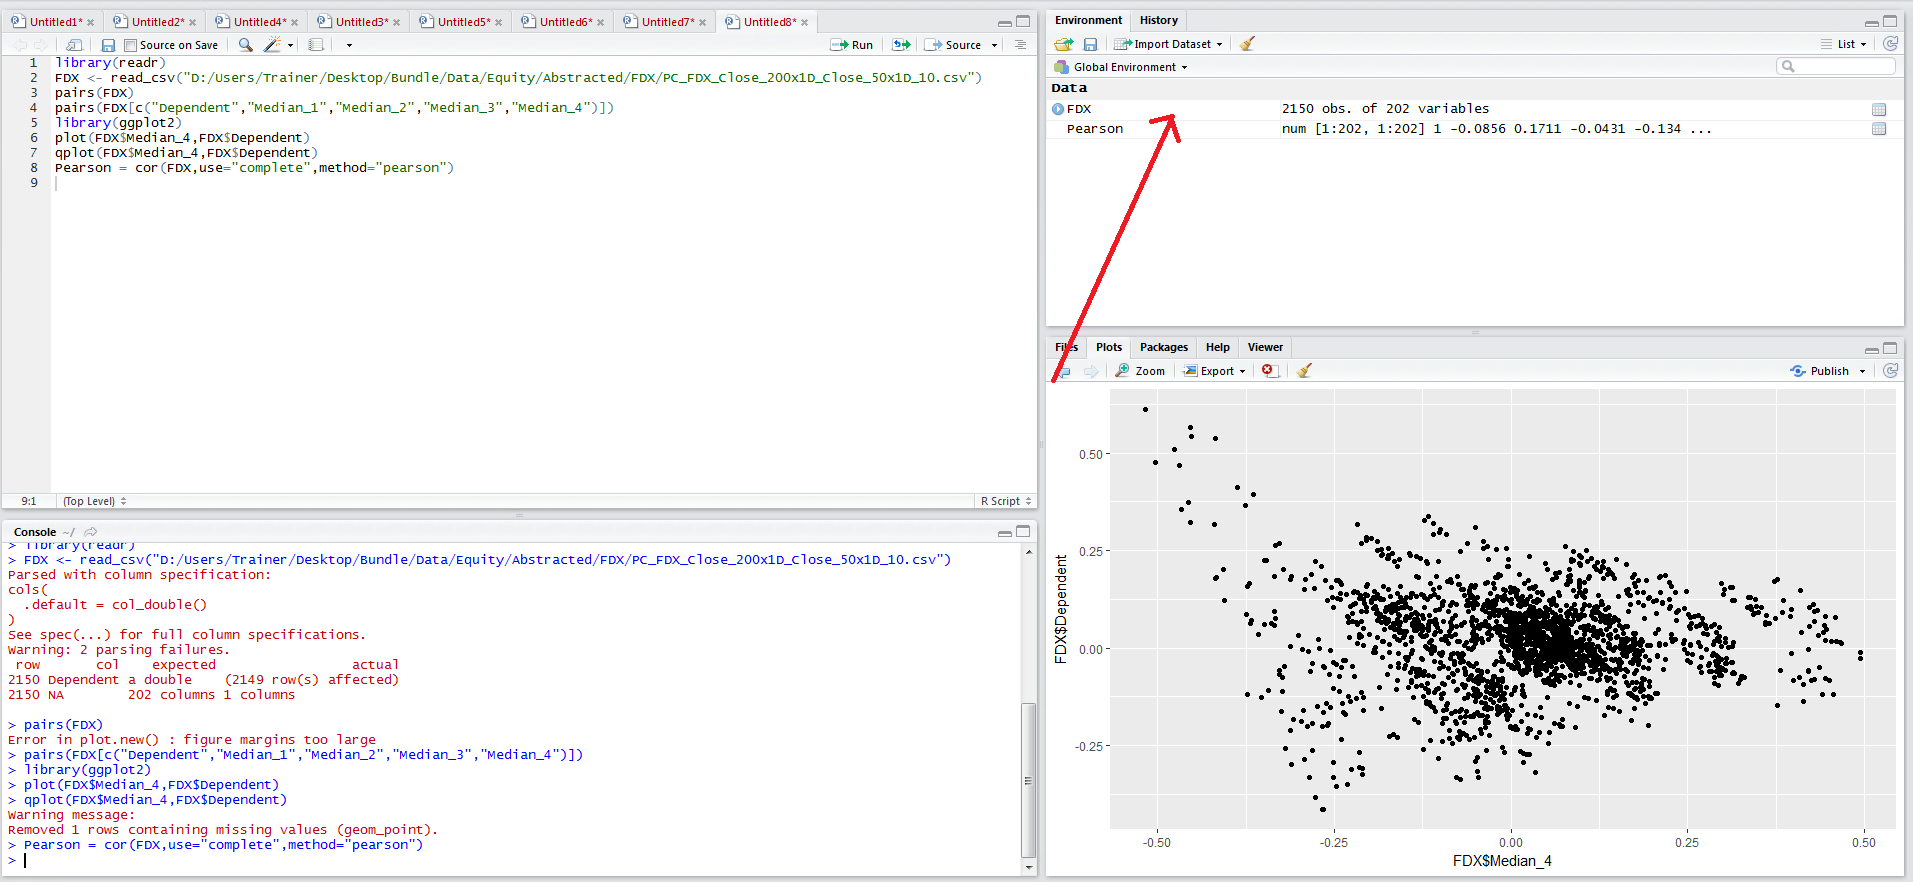Viewport: 1913px width, 882px height.
Task: Open Viewer tab
Action: coord(1265,347)
